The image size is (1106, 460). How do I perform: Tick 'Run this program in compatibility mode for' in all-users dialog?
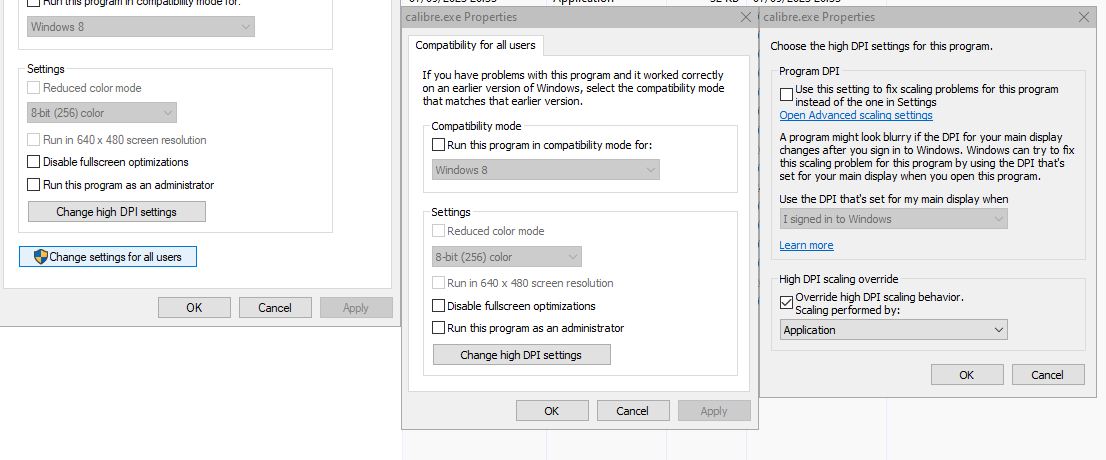coord(439,145)
